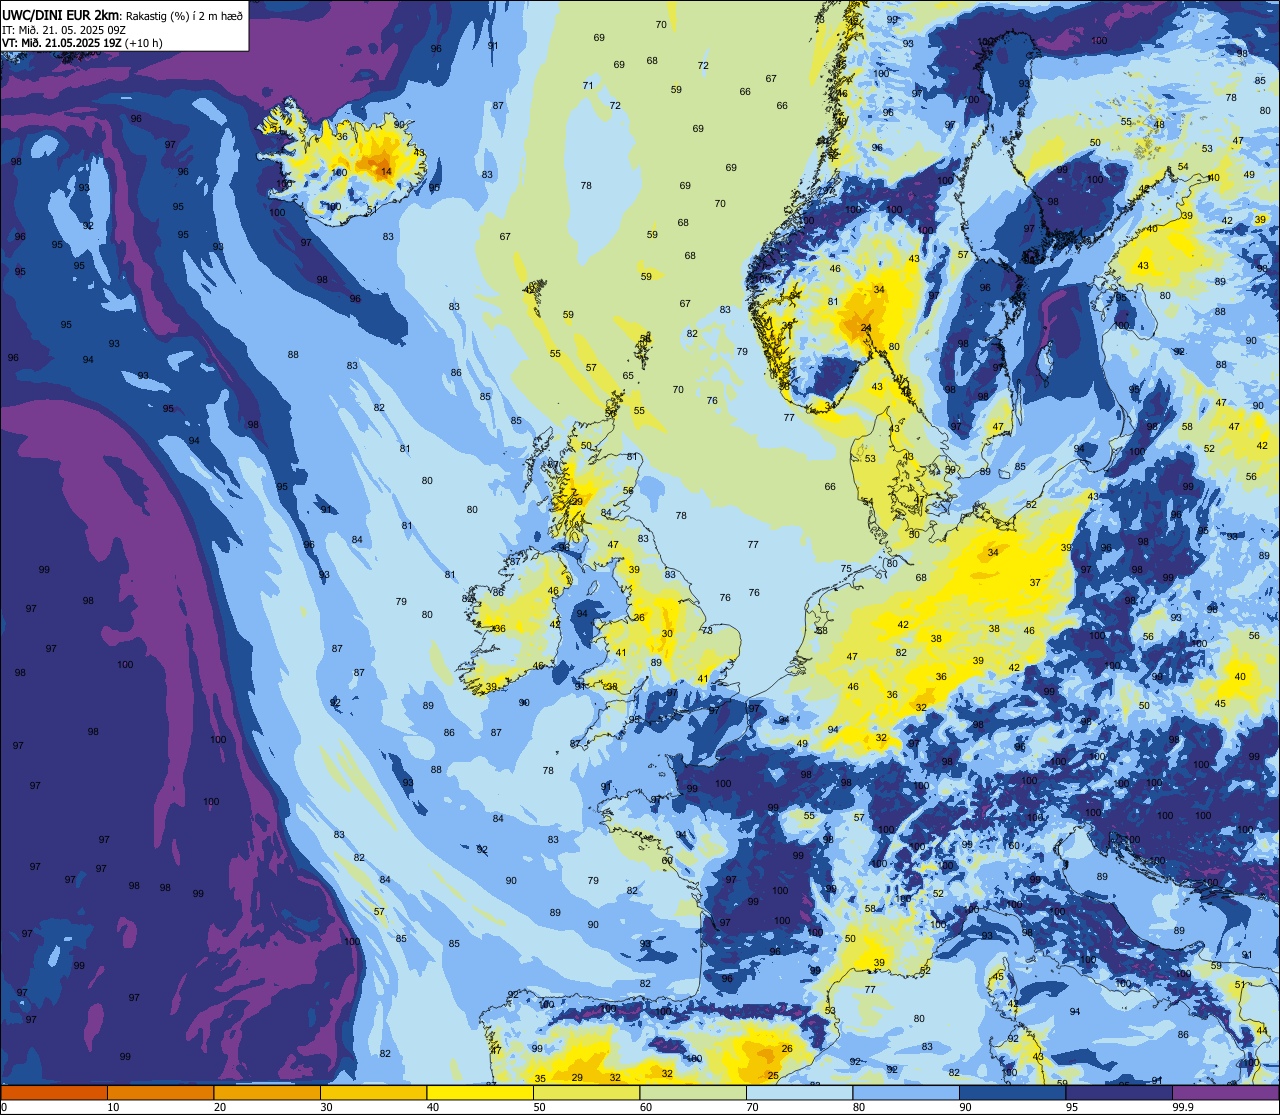Image resolution: width=1280 pixels, height=1115 pixels.
Task: Click legend tick label "20"
Action: [220, 1107]
